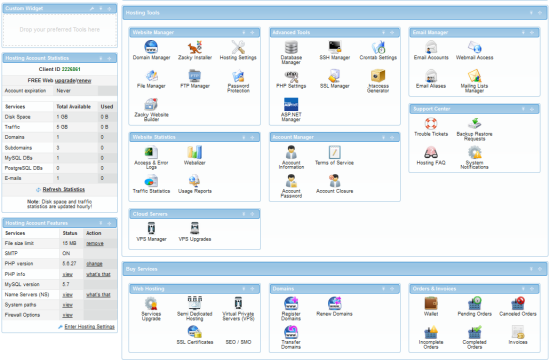Open Htaccess Generator
This screenshot has width=550, height=363.
tap(378, 81)
